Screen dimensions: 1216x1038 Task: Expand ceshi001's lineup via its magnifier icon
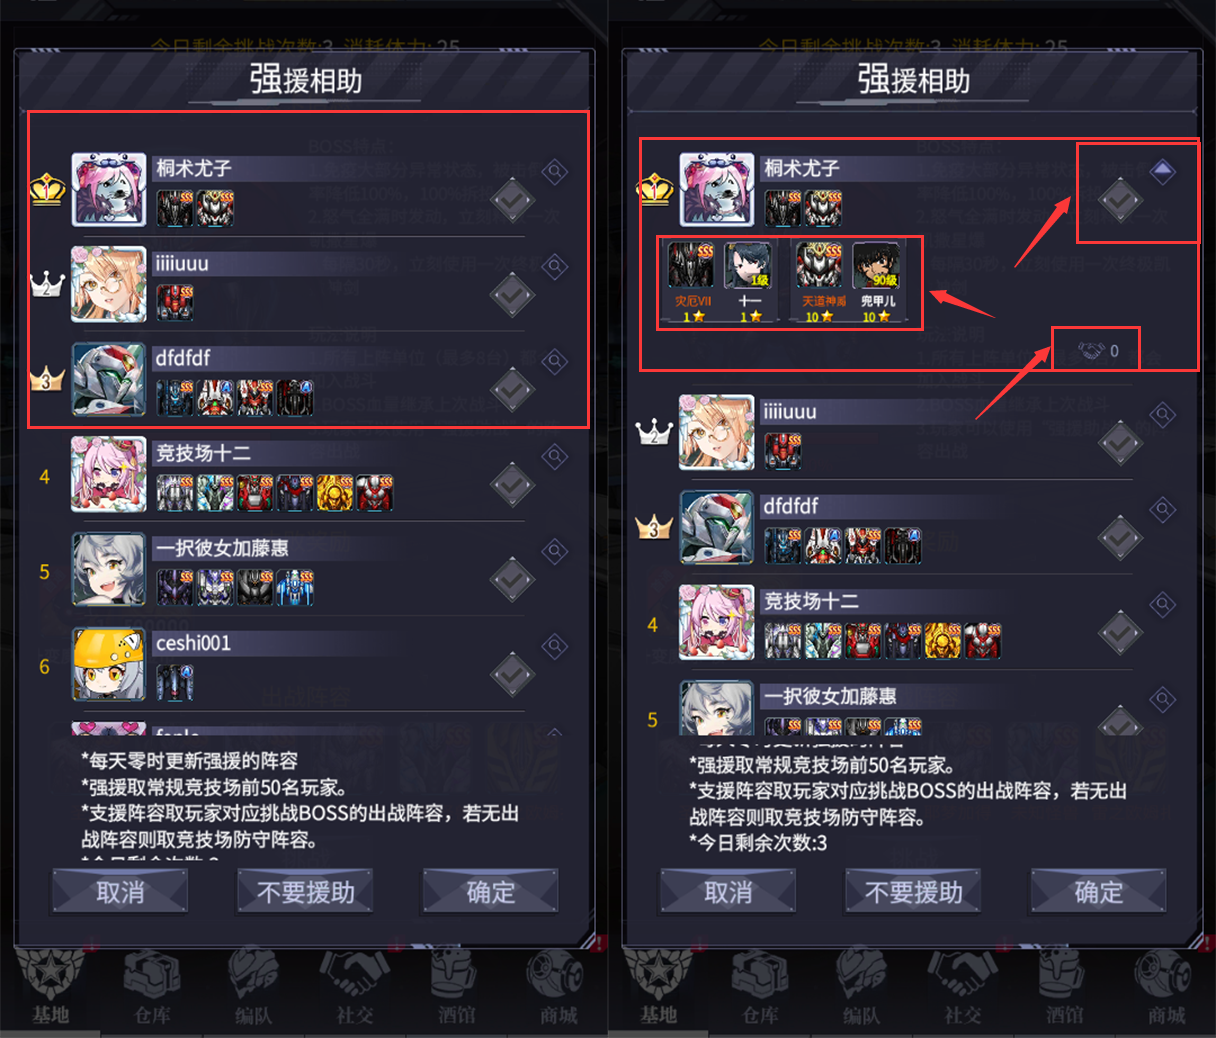(x=554, y=646)
